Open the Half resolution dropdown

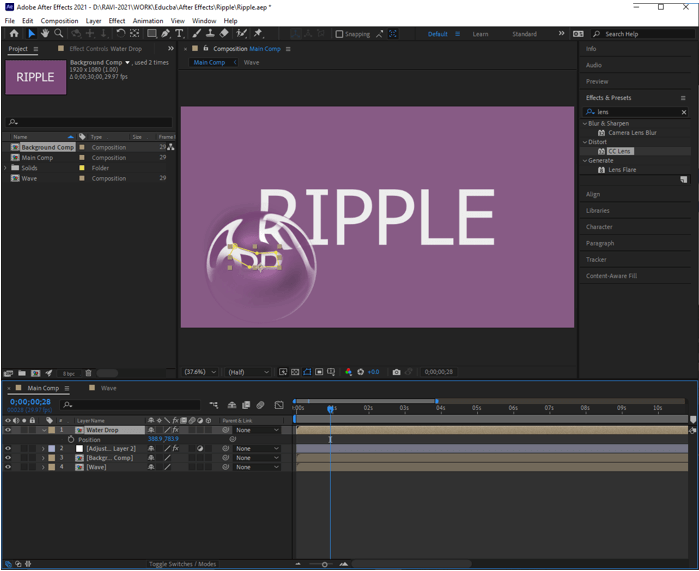(x=249, y=372)
